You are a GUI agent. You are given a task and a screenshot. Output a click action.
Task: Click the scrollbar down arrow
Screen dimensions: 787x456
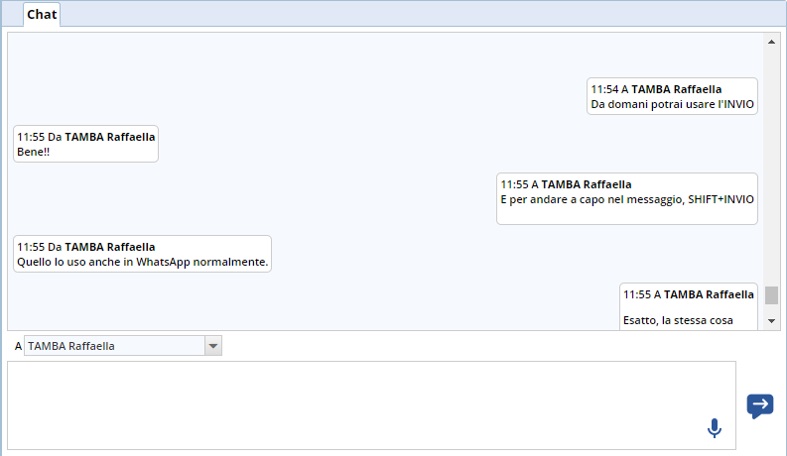tap(771, 320)
